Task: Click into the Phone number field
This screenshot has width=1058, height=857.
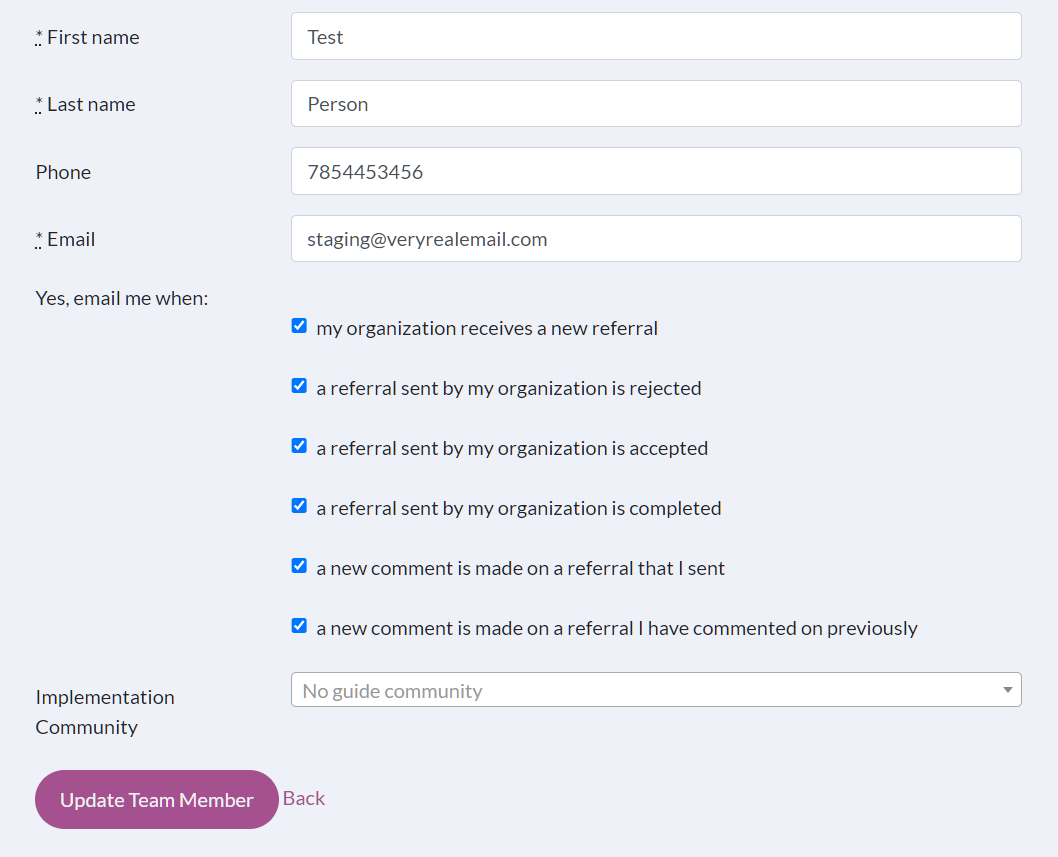Action: [x=655, y=172]
